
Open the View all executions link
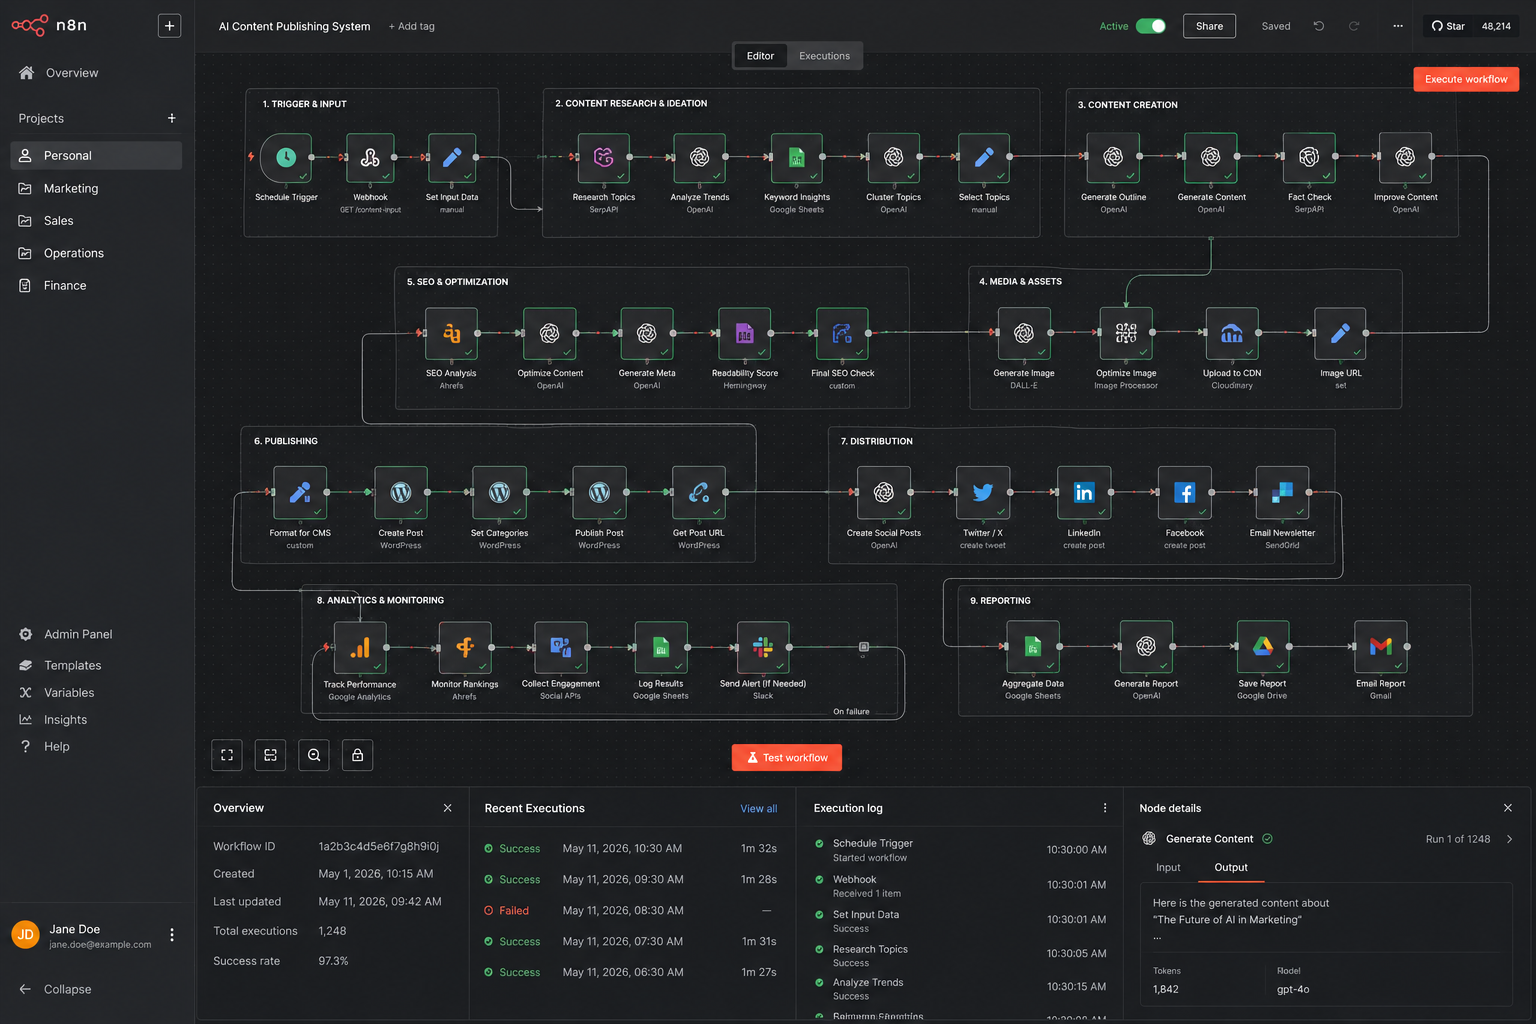[x=758, y=809]
